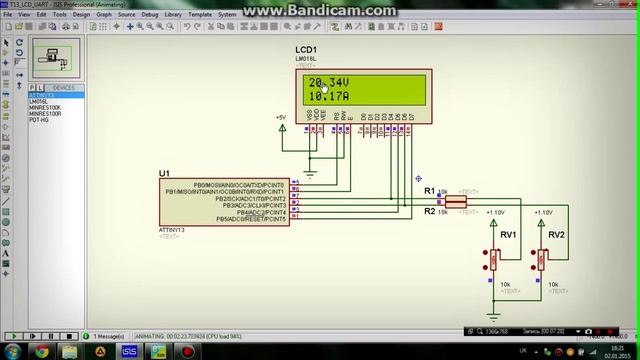Click the Copy to clipboard icon
The width and height of the screenshot is (640, 360).
coord(221,27)
